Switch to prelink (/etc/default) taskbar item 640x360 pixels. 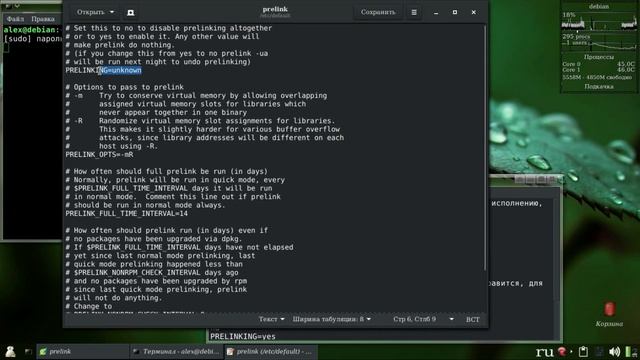coord(270,351)
